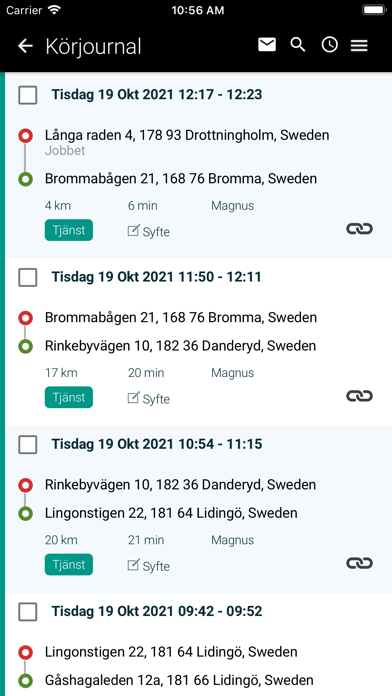Toggle Tjänst tag on the 4 km trip
Screen dimensions: 392x696
69,230
